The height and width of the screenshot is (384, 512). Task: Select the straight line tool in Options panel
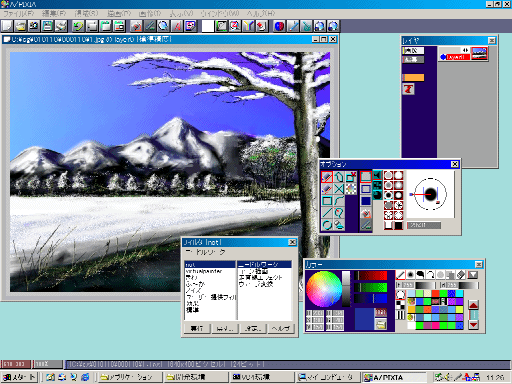(327, 212)
